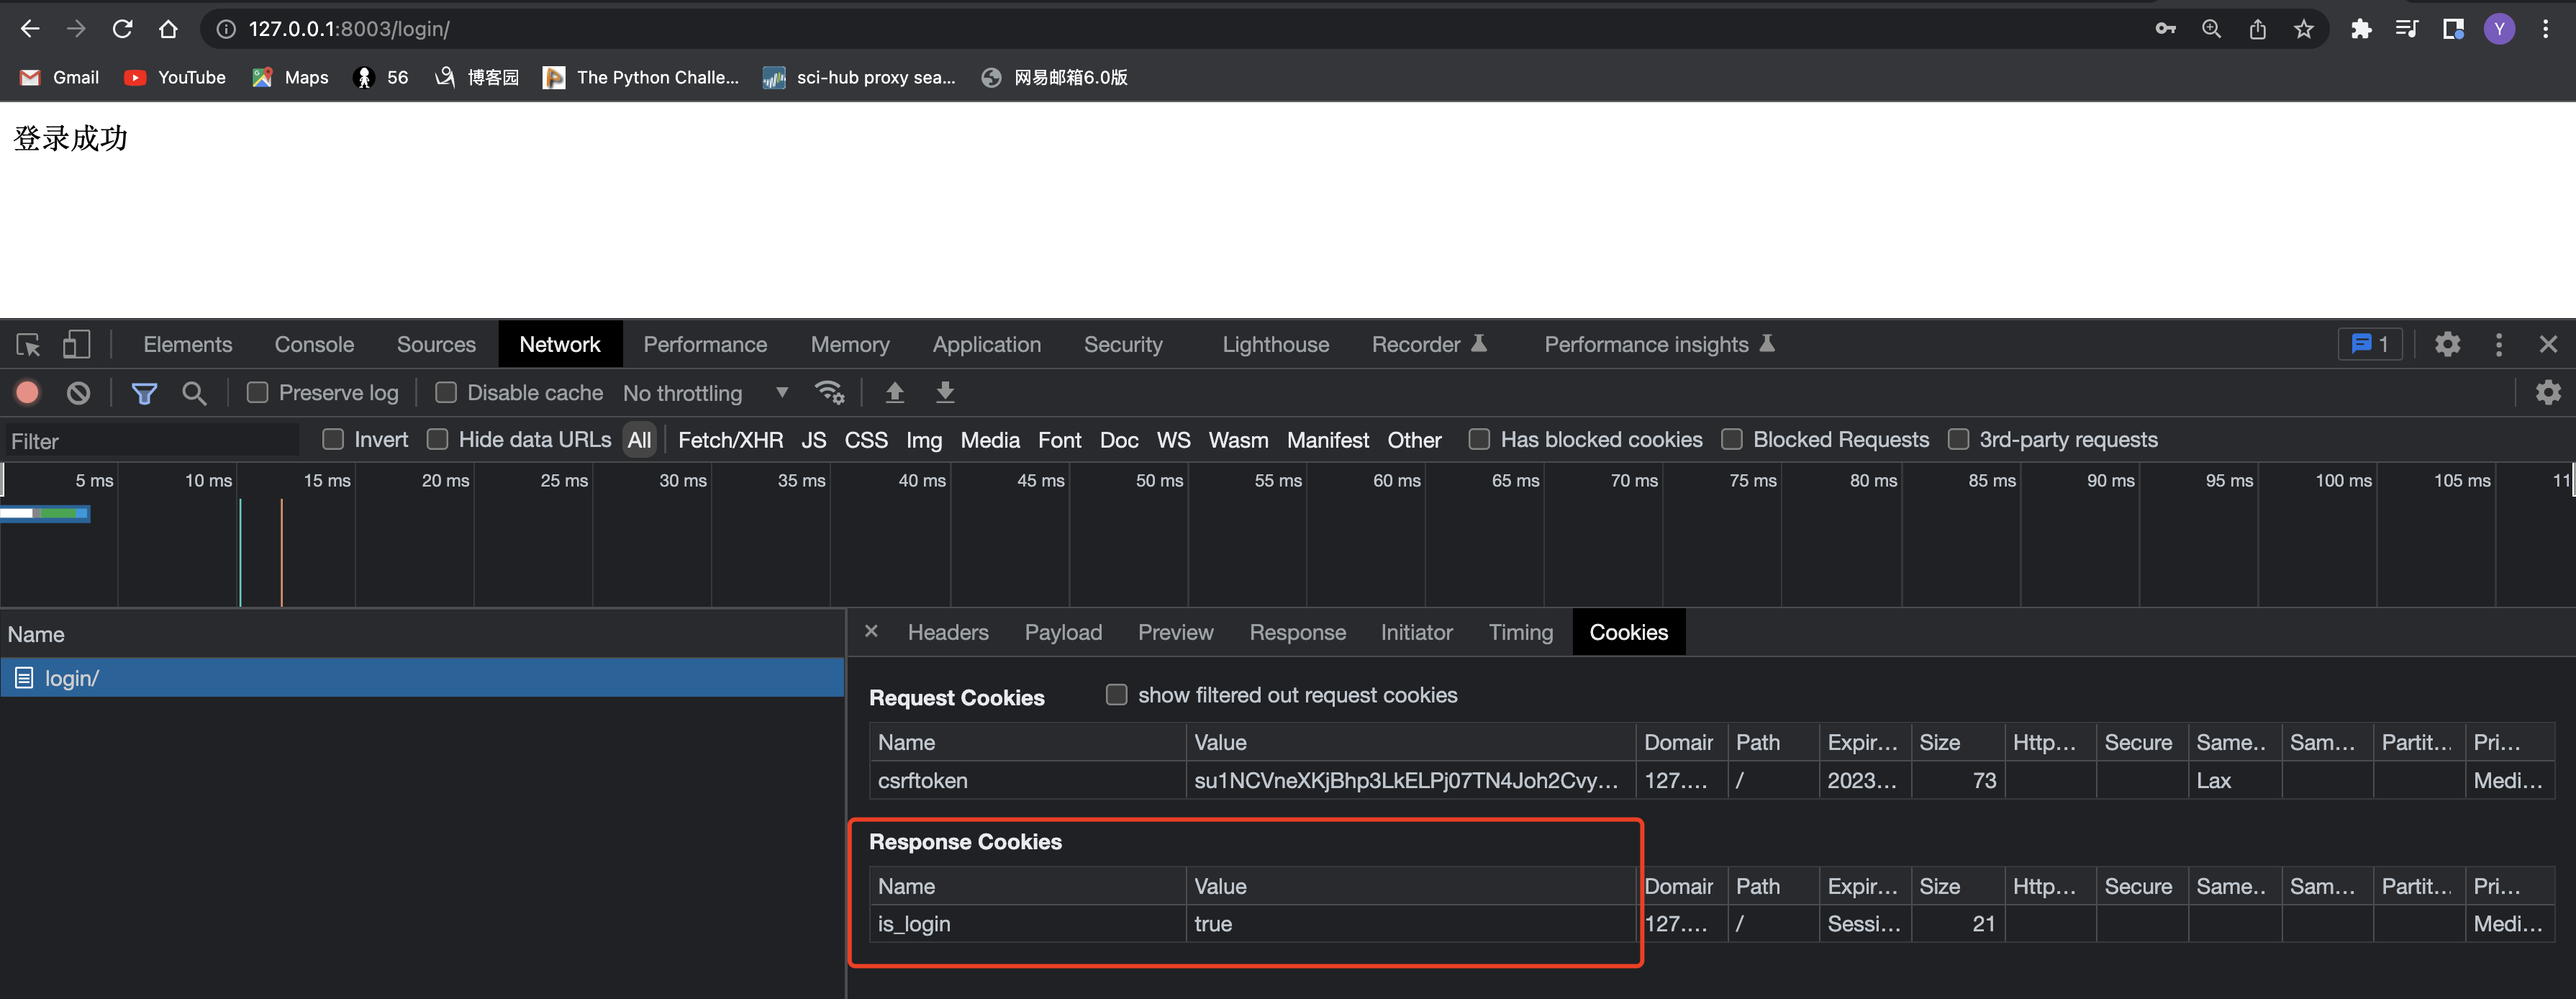Open the Lighthouse panel

[x=1275, y=345]
